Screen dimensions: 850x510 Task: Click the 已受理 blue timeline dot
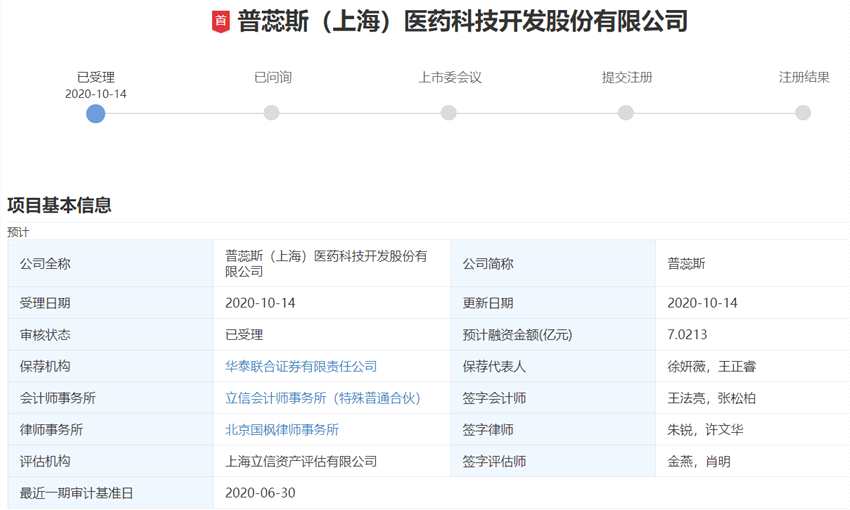tap(95, 113)
